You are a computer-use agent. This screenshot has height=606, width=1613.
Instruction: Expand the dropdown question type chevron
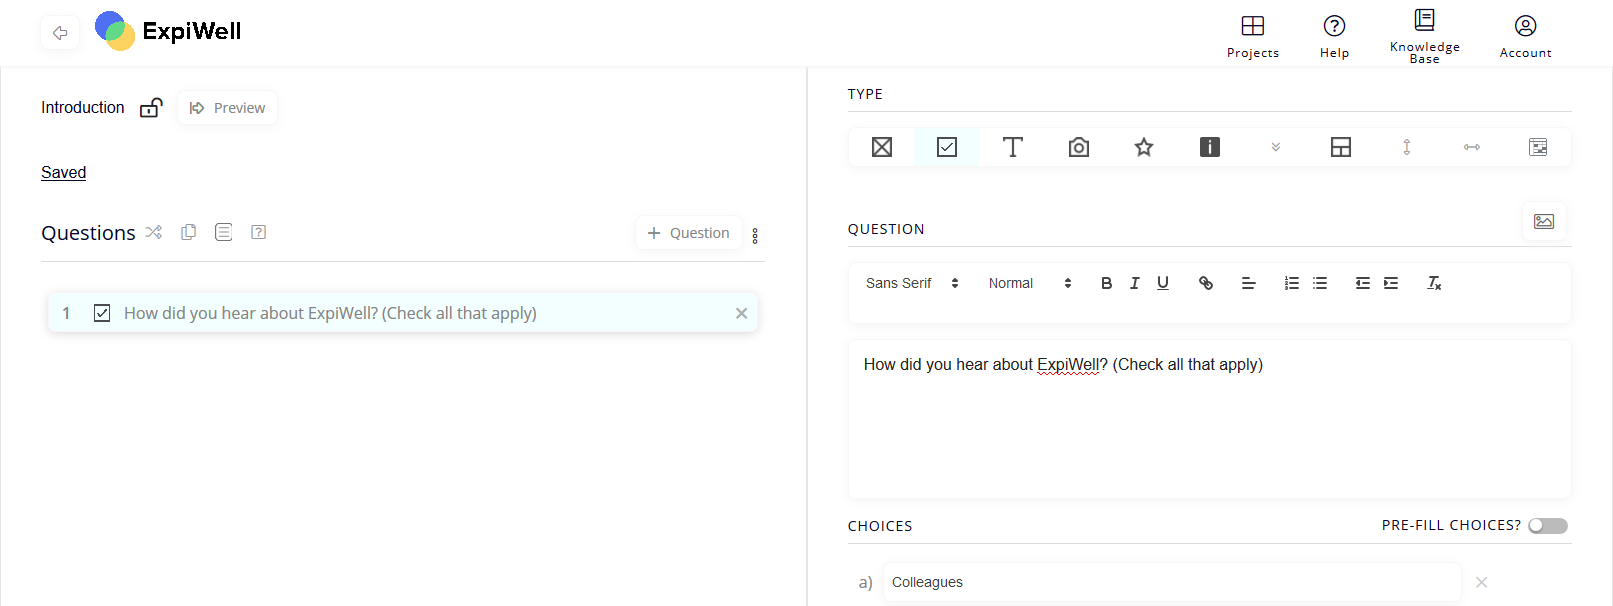coord(1275,147)
